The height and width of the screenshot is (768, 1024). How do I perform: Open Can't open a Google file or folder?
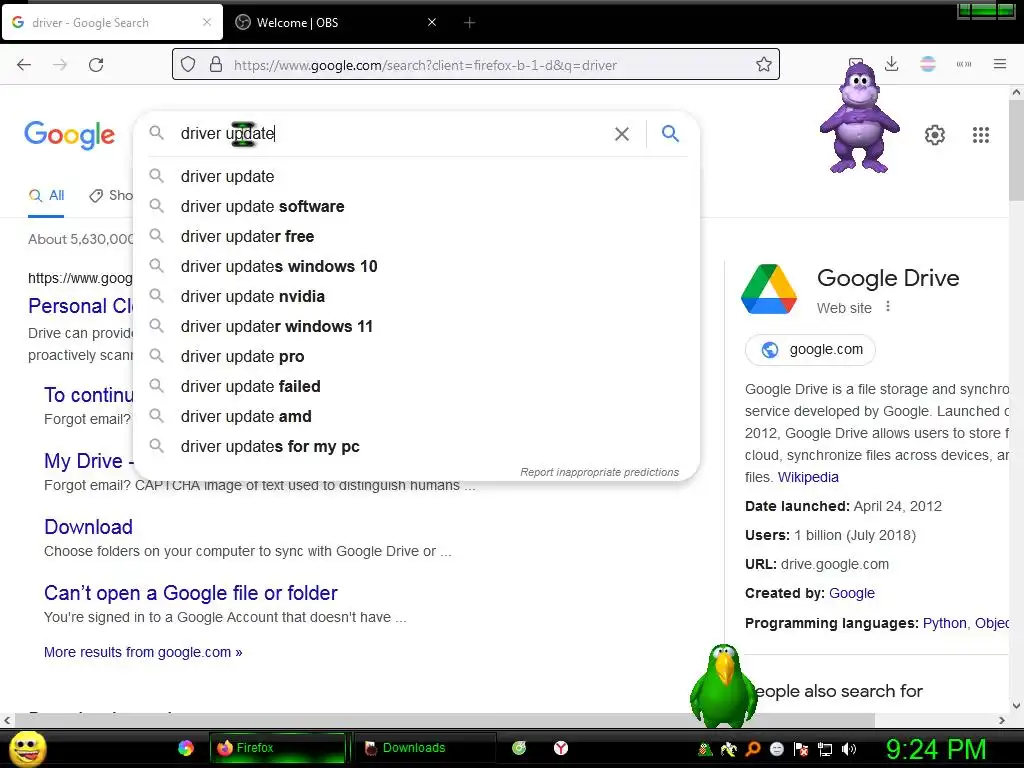click(191, 593)
